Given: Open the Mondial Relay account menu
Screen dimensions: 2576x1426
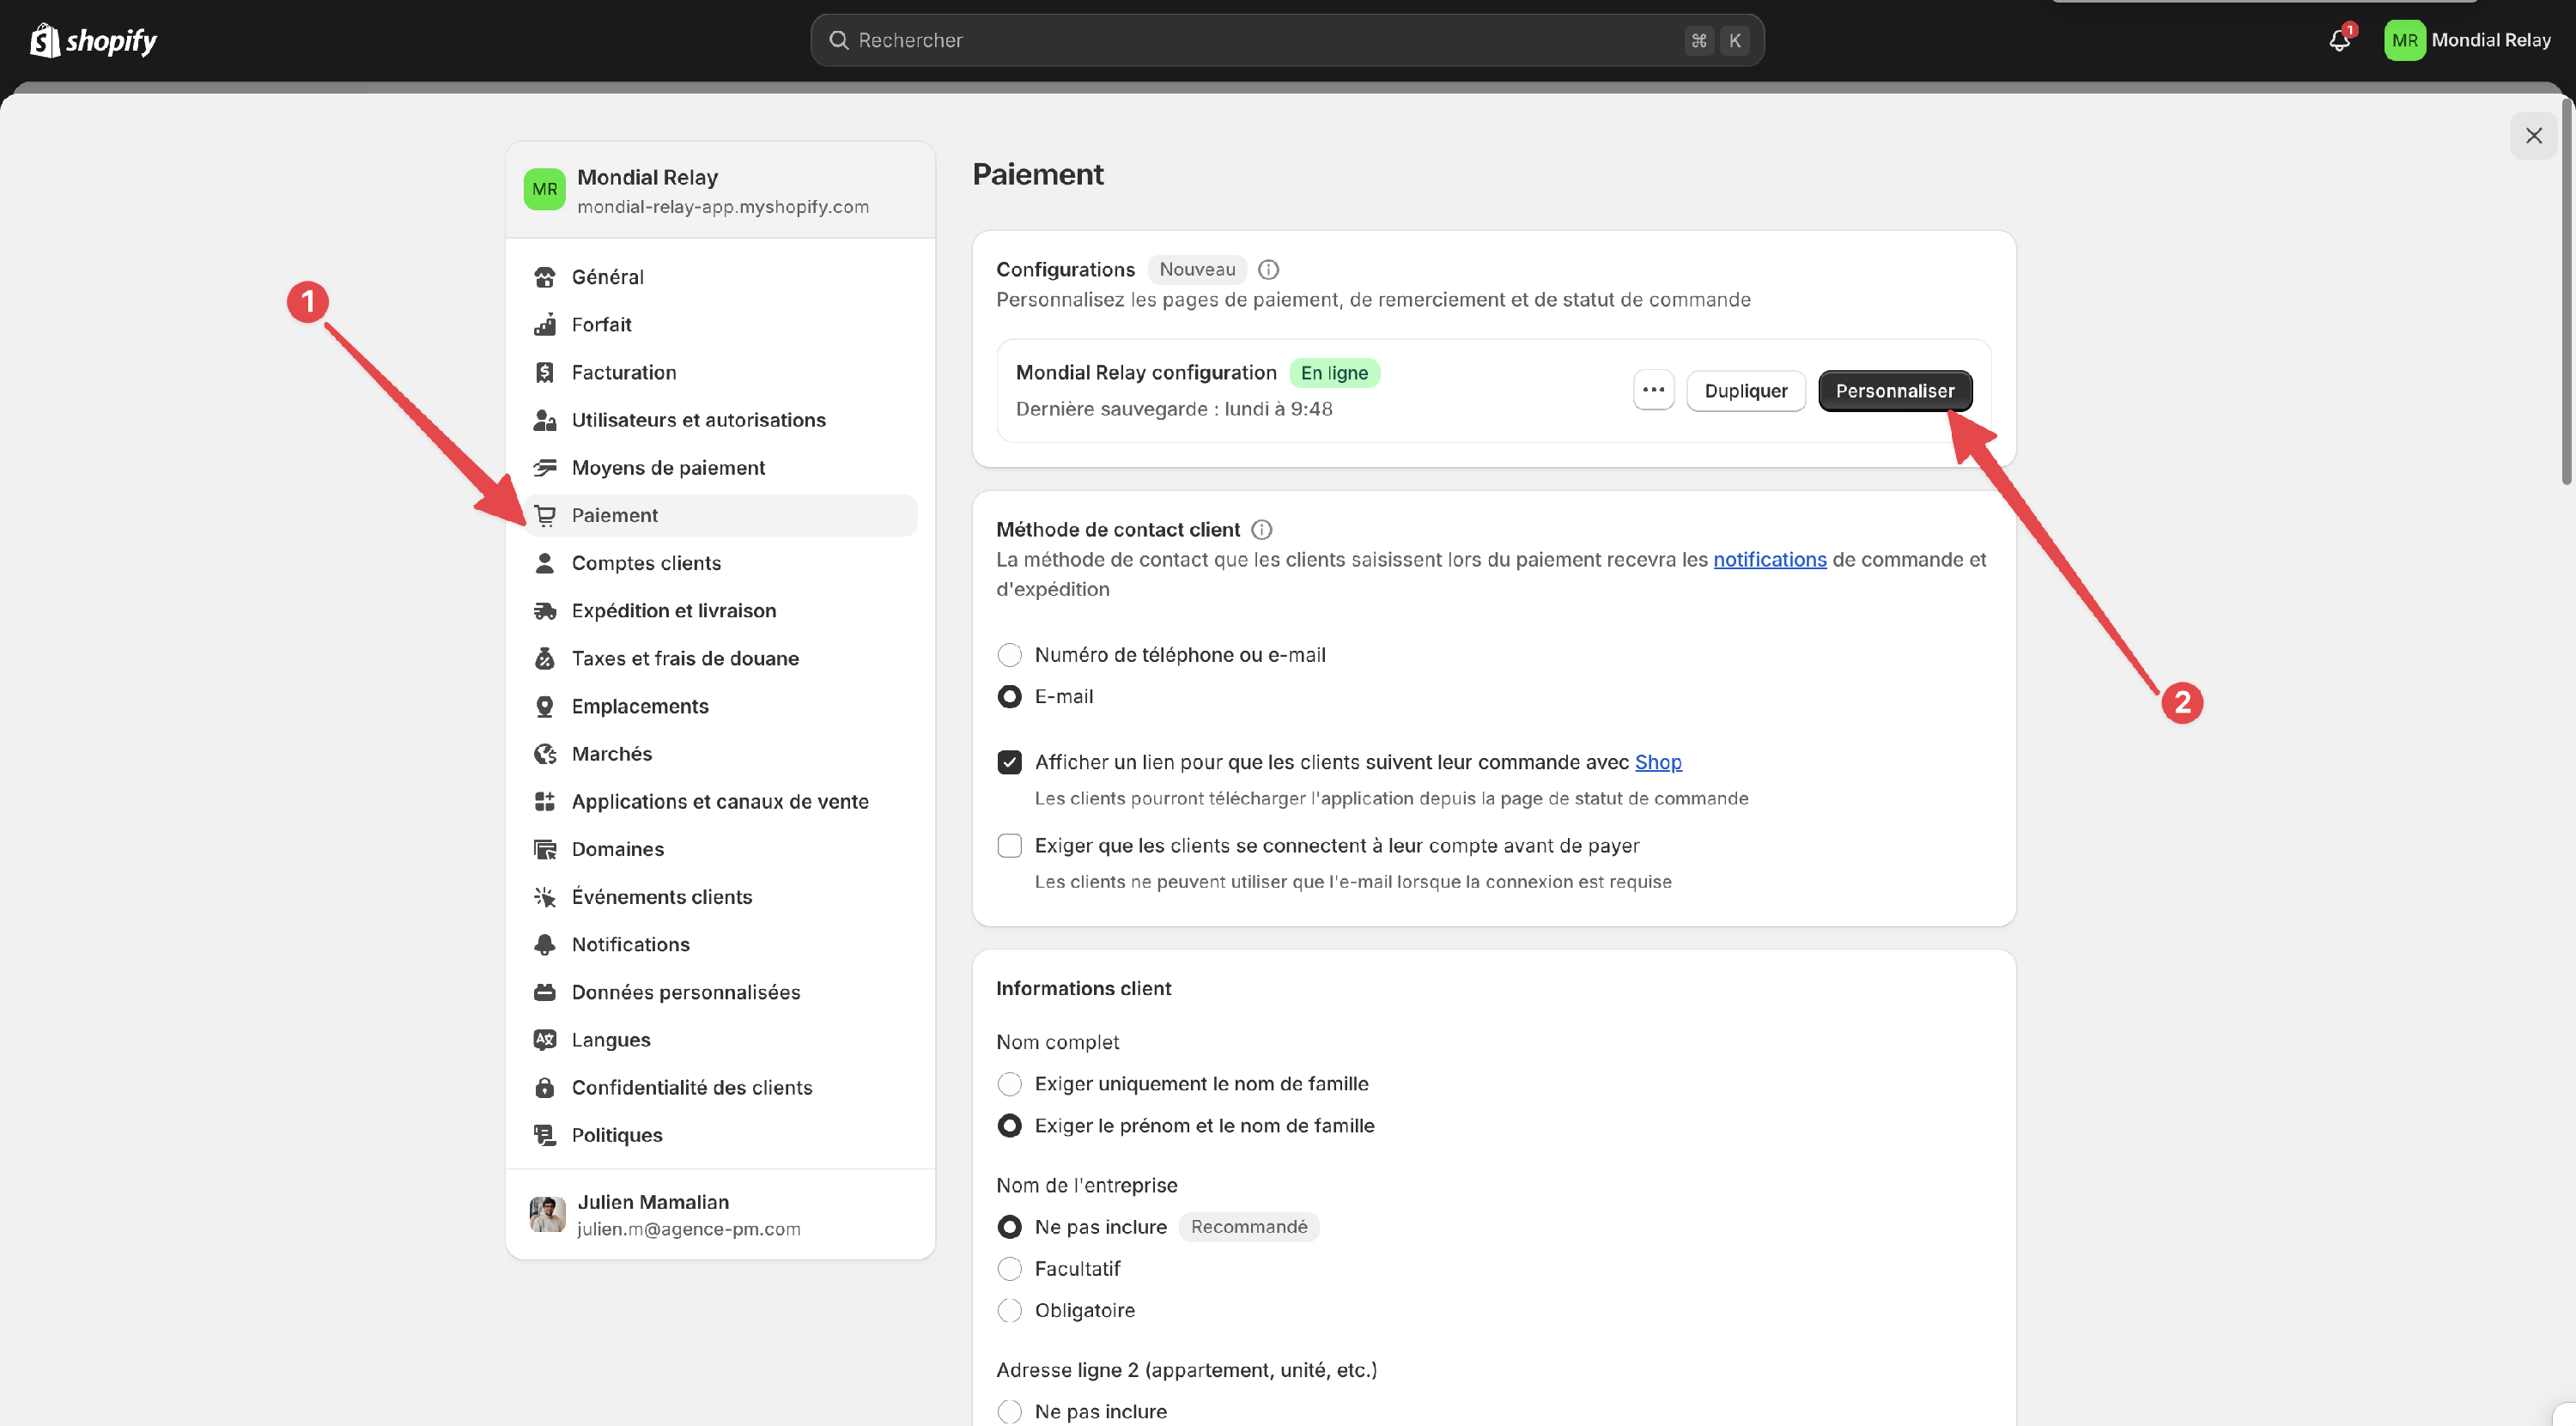Looking at the screenshot, I should (2467, 40).
